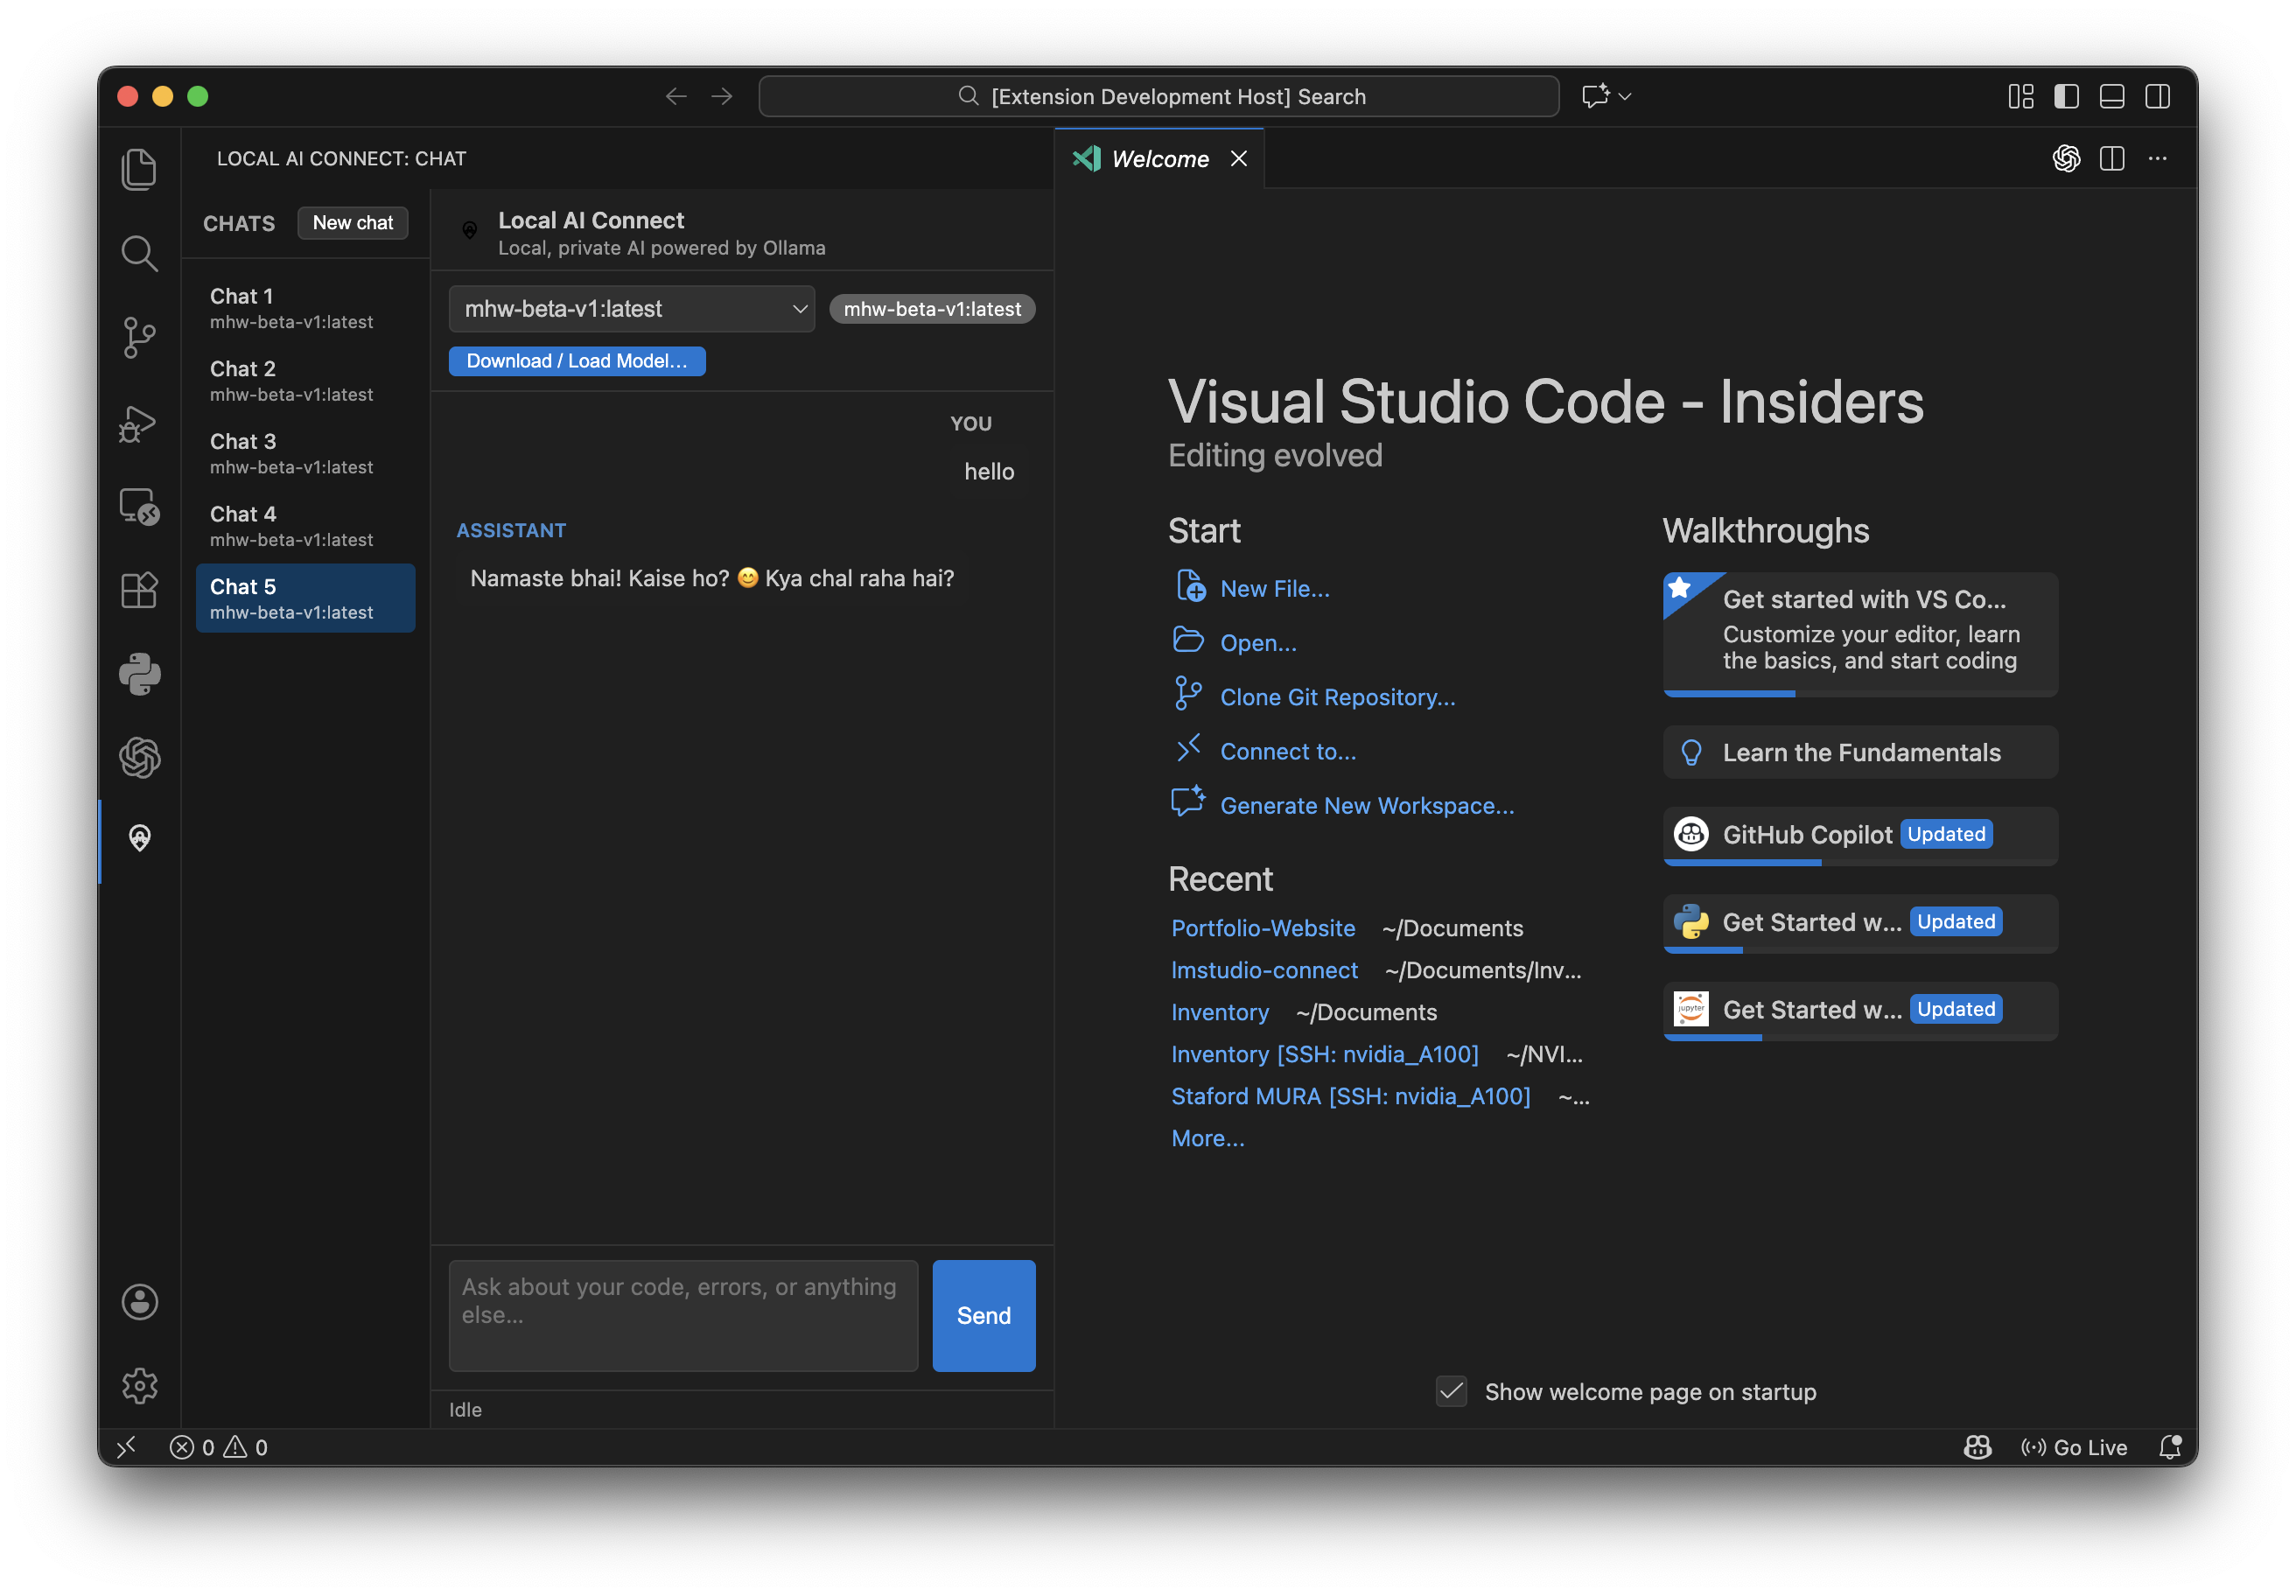The image size is (2296, 1596).
Task: Open Source Control view icon
Action: pos(139,337)
